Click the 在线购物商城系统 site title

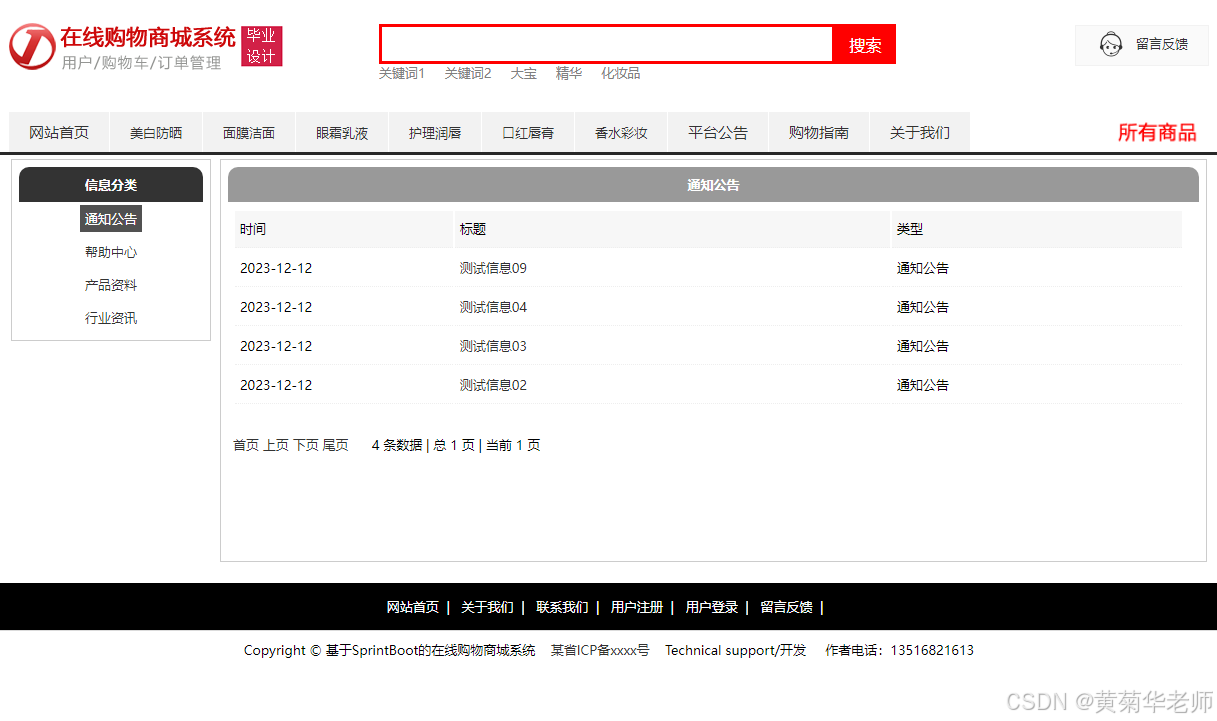point(148,37)
